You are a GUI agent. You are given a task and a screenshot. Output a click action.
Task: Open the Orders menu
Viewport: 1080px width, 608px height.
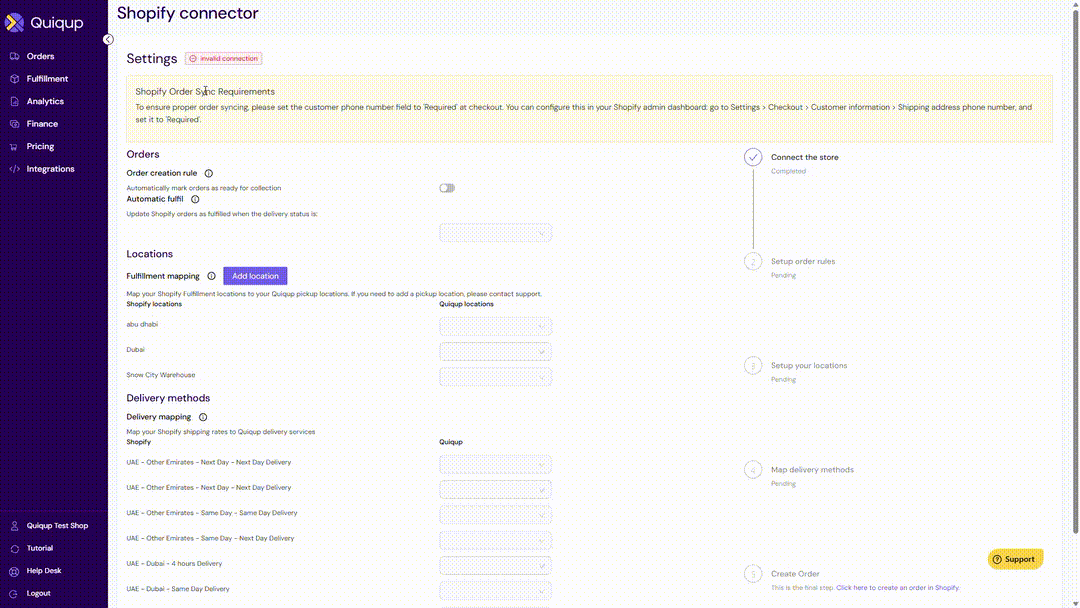40,56
